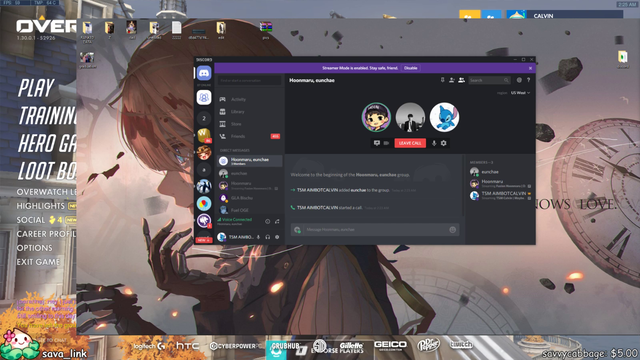640x360 pixels.
Task: Toggle video camera in the call
Action: click(386, 143)
